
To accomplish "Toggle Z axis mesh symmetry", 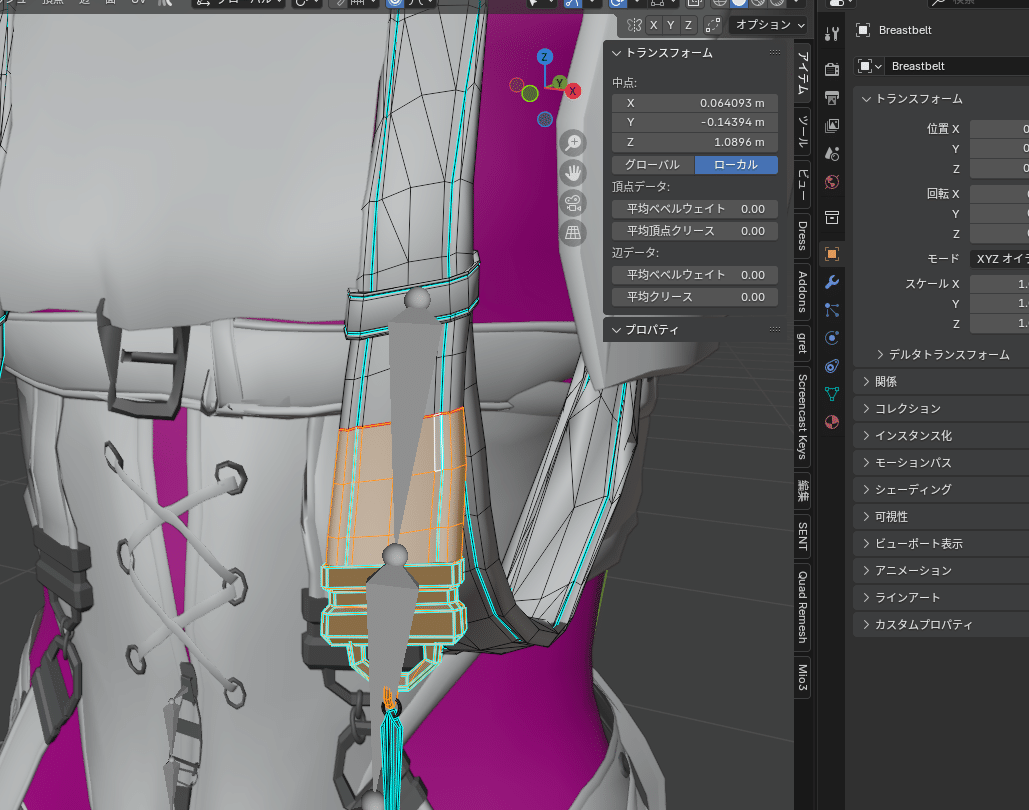I will point(688,25).
